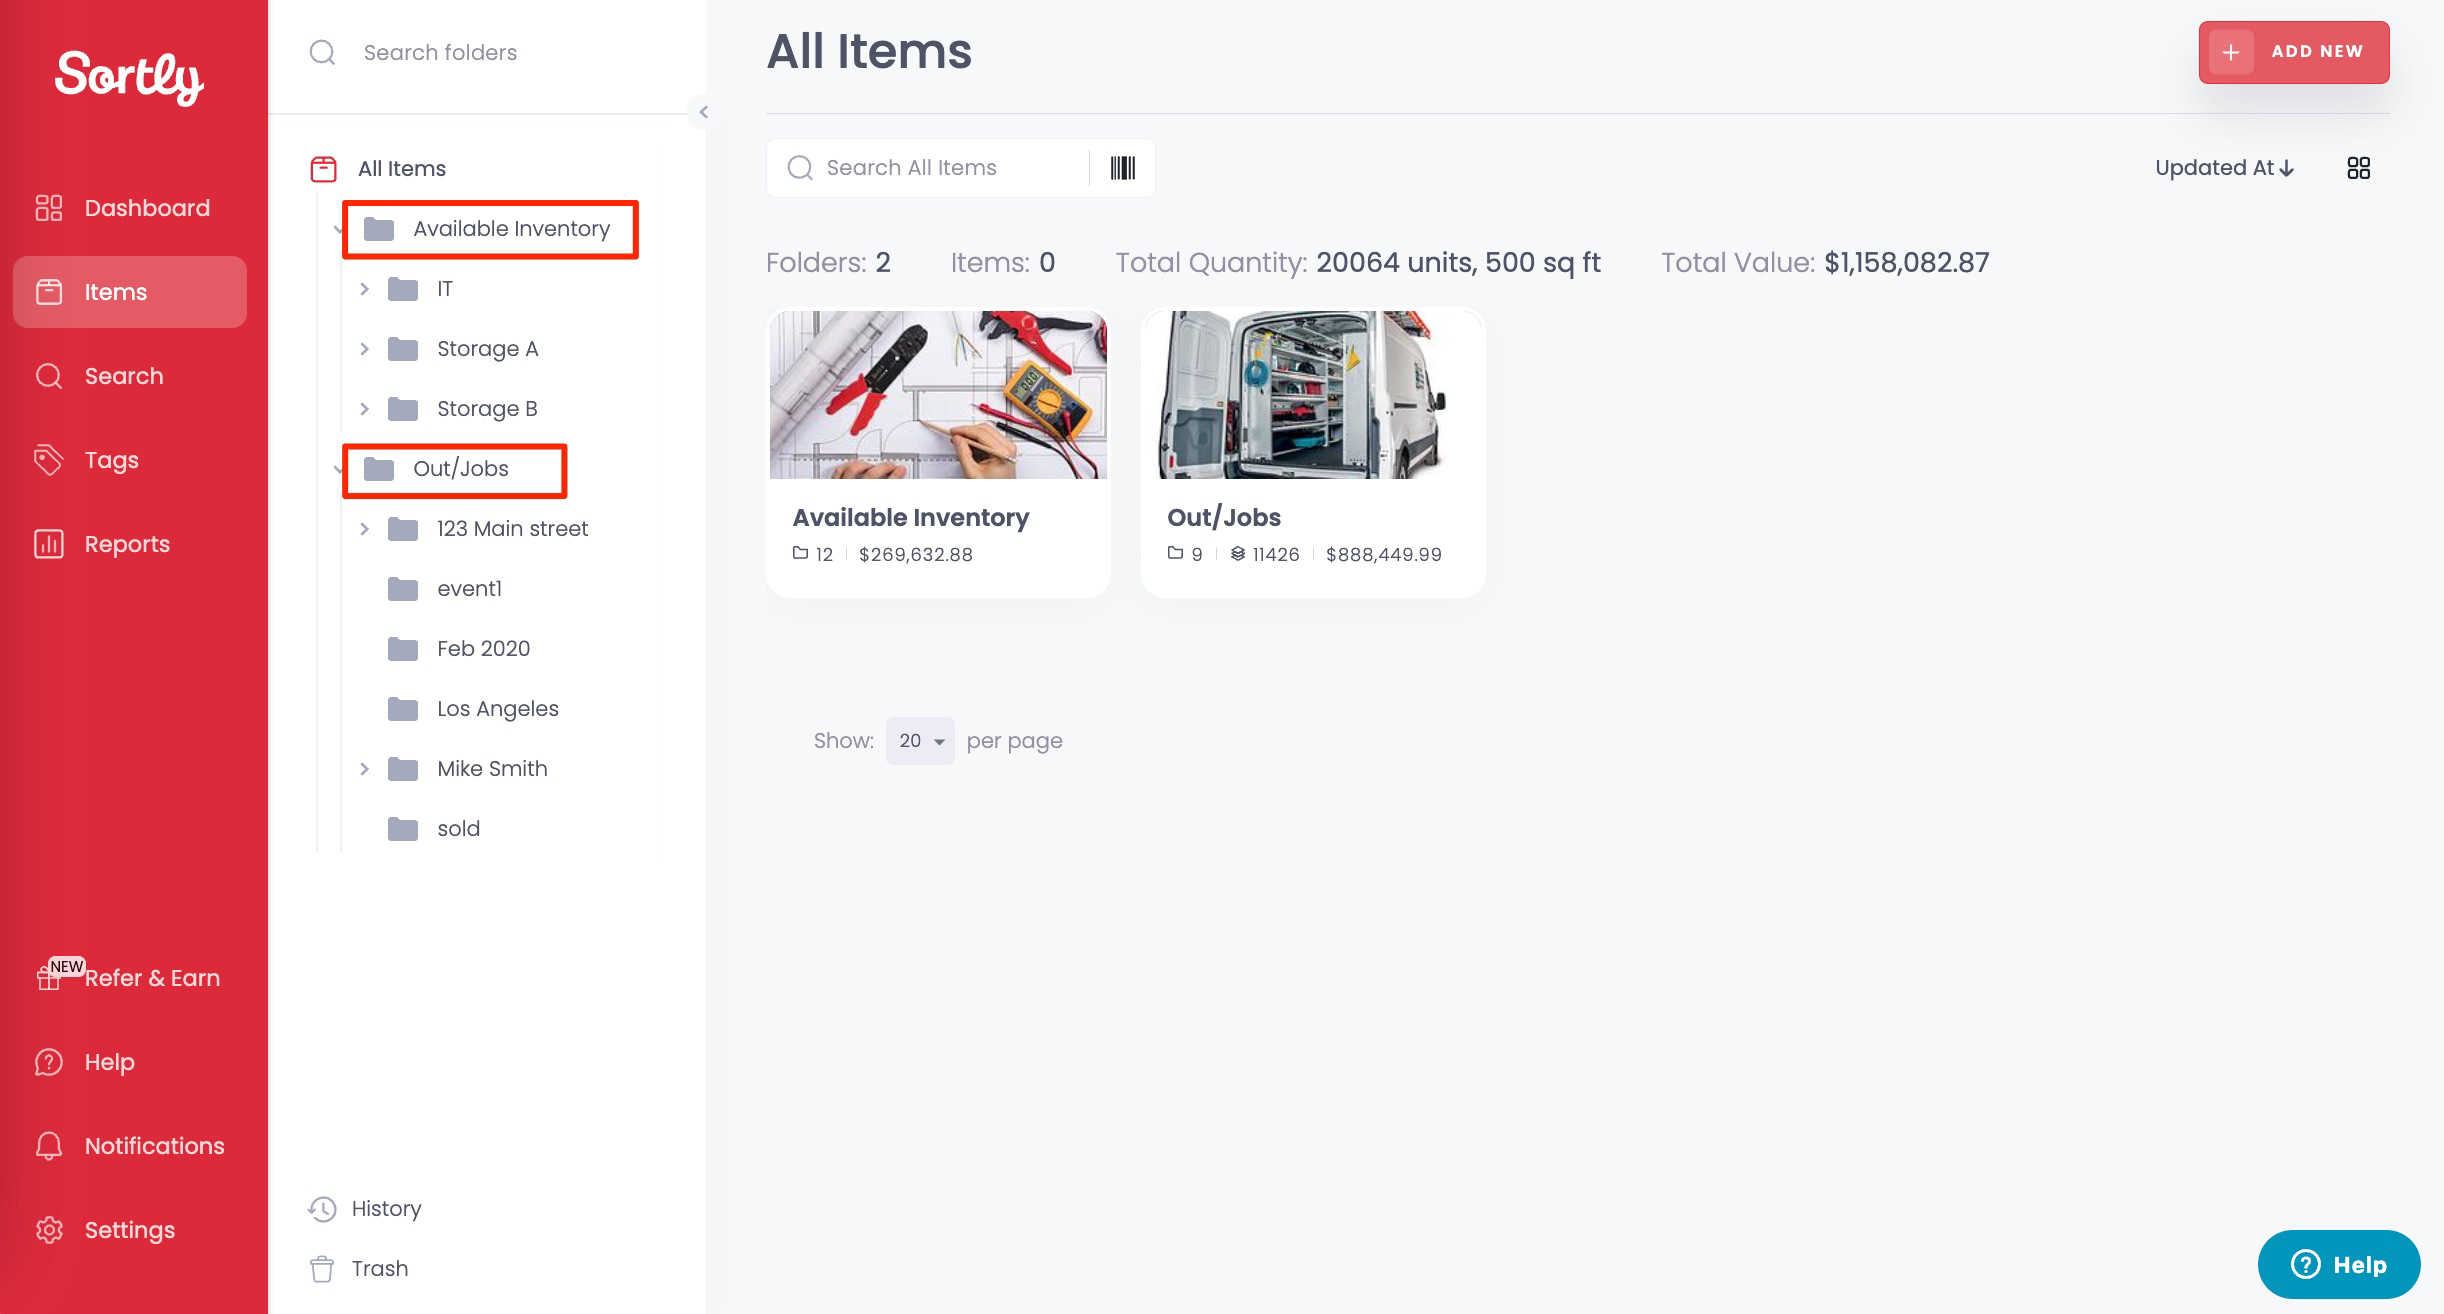View the History log

coord(365,1208)
